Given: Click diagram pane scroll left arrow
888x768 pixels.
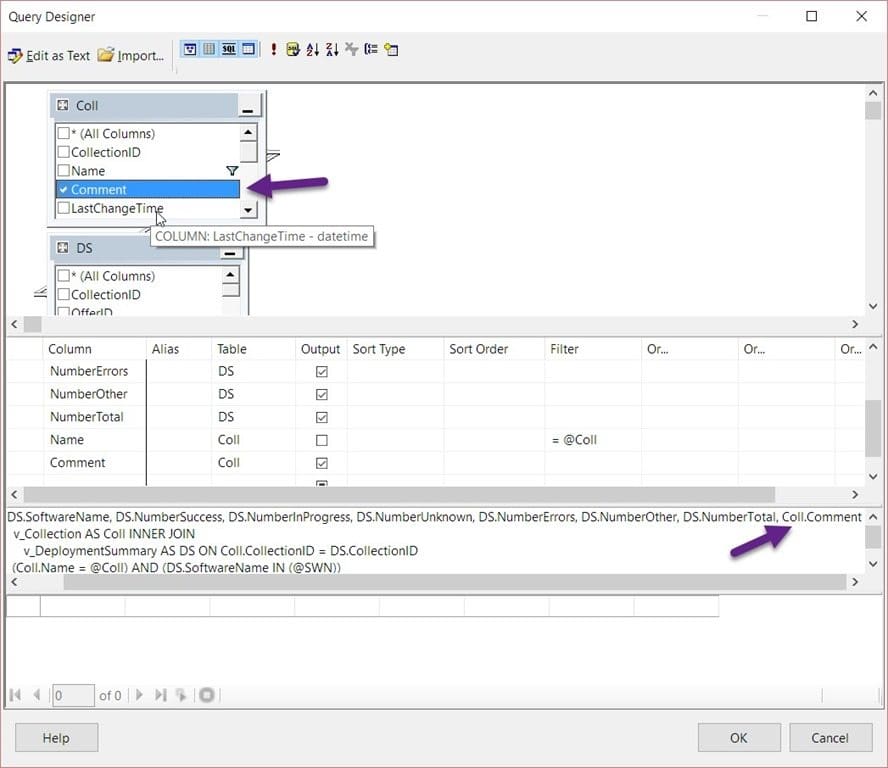Looking at the screenshot, I should point(15,324).
